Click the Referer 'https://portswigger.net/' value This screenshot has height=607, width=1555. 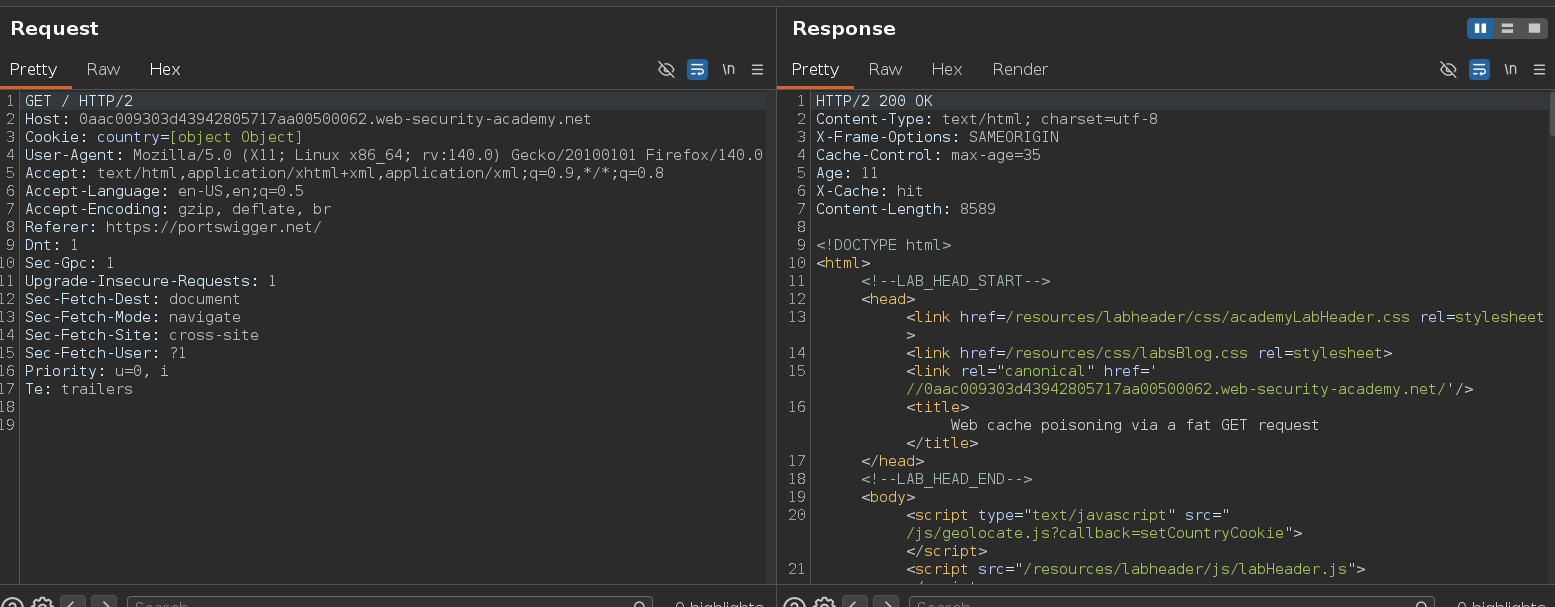click(213, 227)
